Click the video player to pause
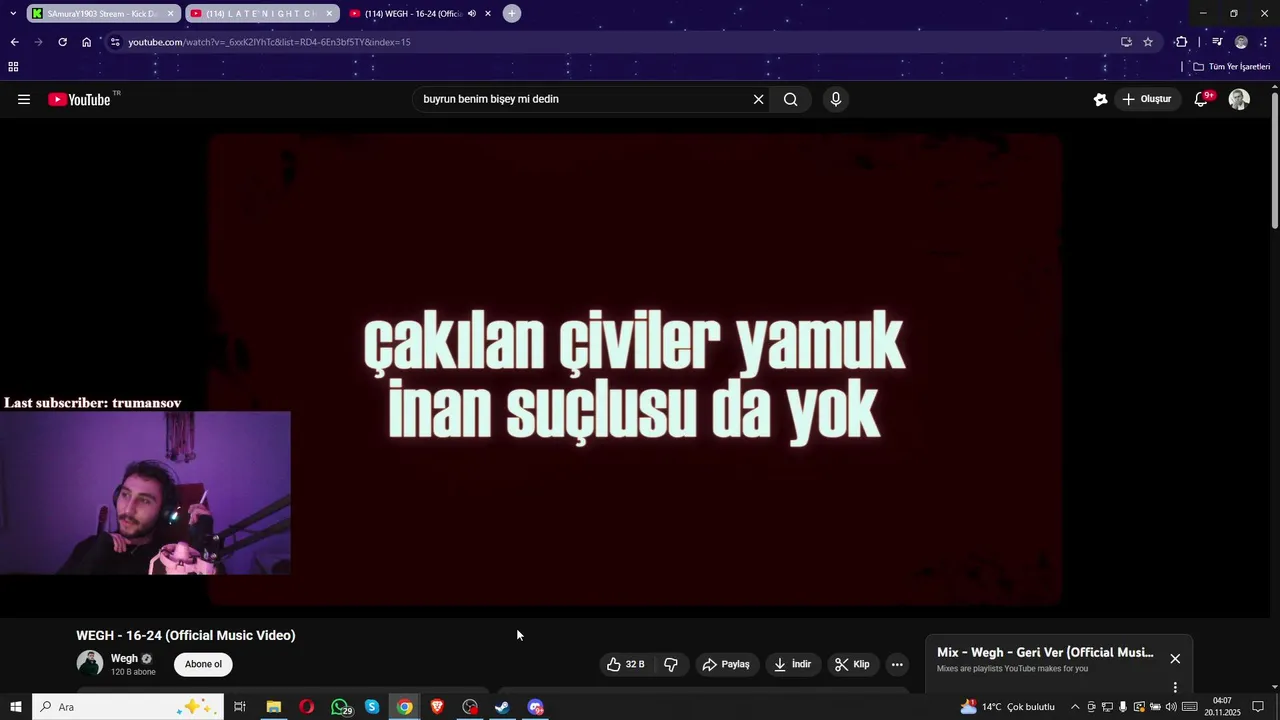 pos(635,370)
